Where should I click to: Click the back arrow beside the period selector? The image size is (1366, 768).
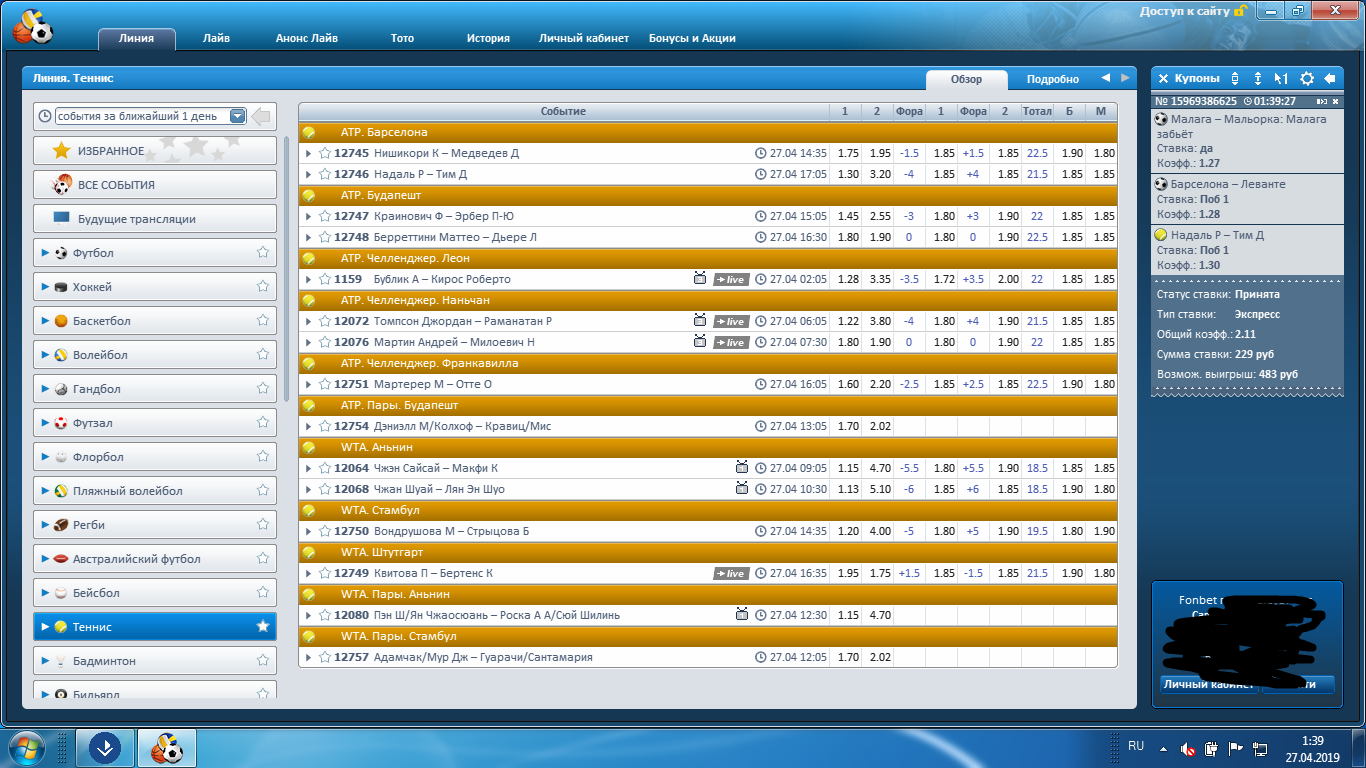click(261, 117)
